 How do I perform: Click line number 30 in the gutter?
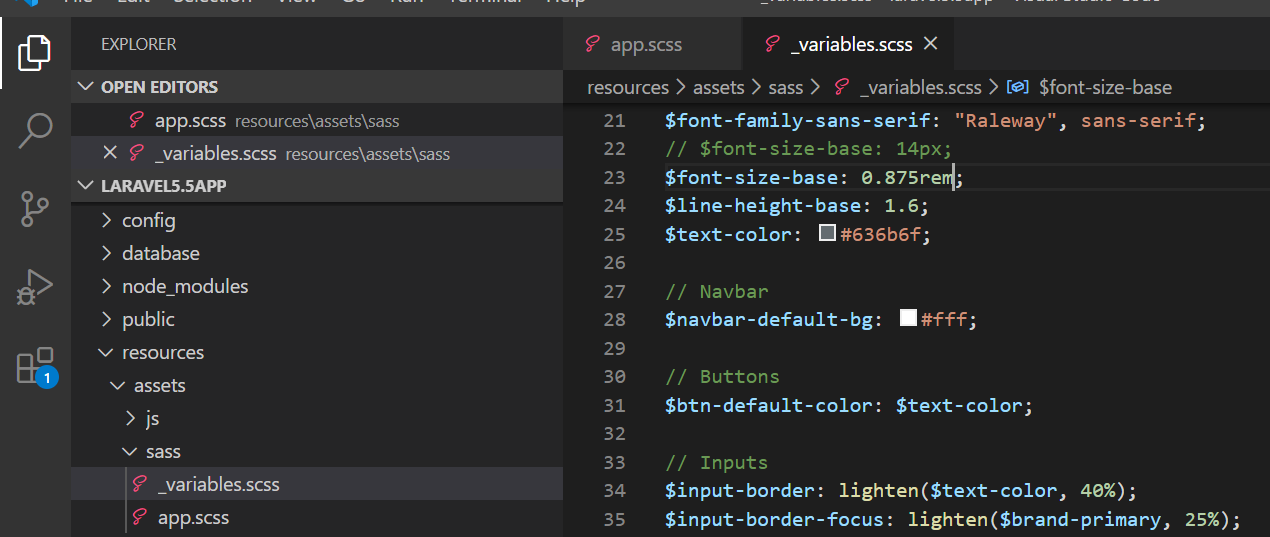pos(614,377)
